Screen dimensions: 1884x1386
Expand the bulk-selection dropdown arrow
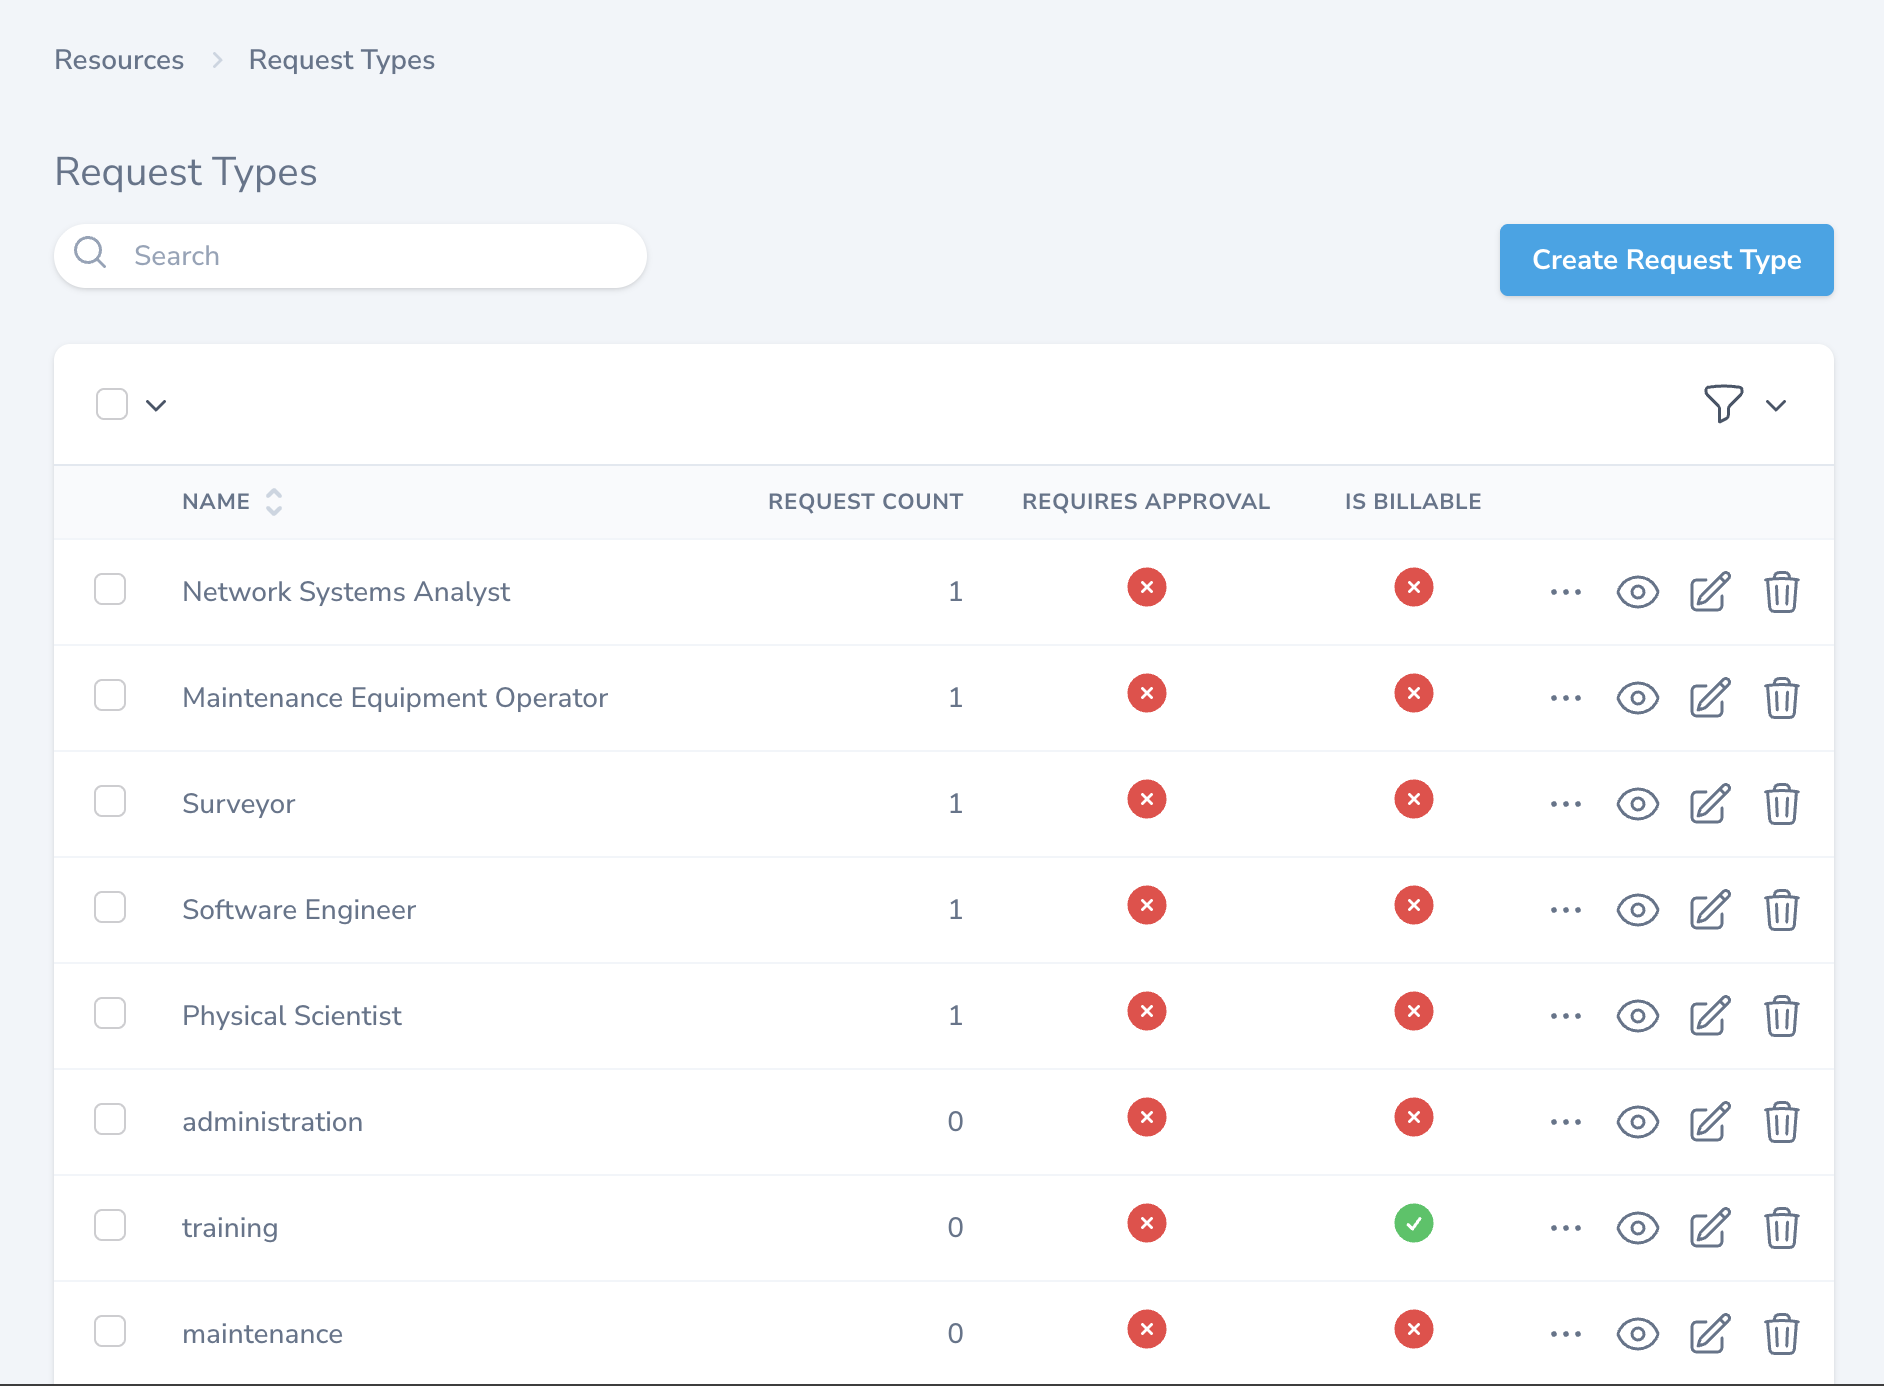coord(156,405)
